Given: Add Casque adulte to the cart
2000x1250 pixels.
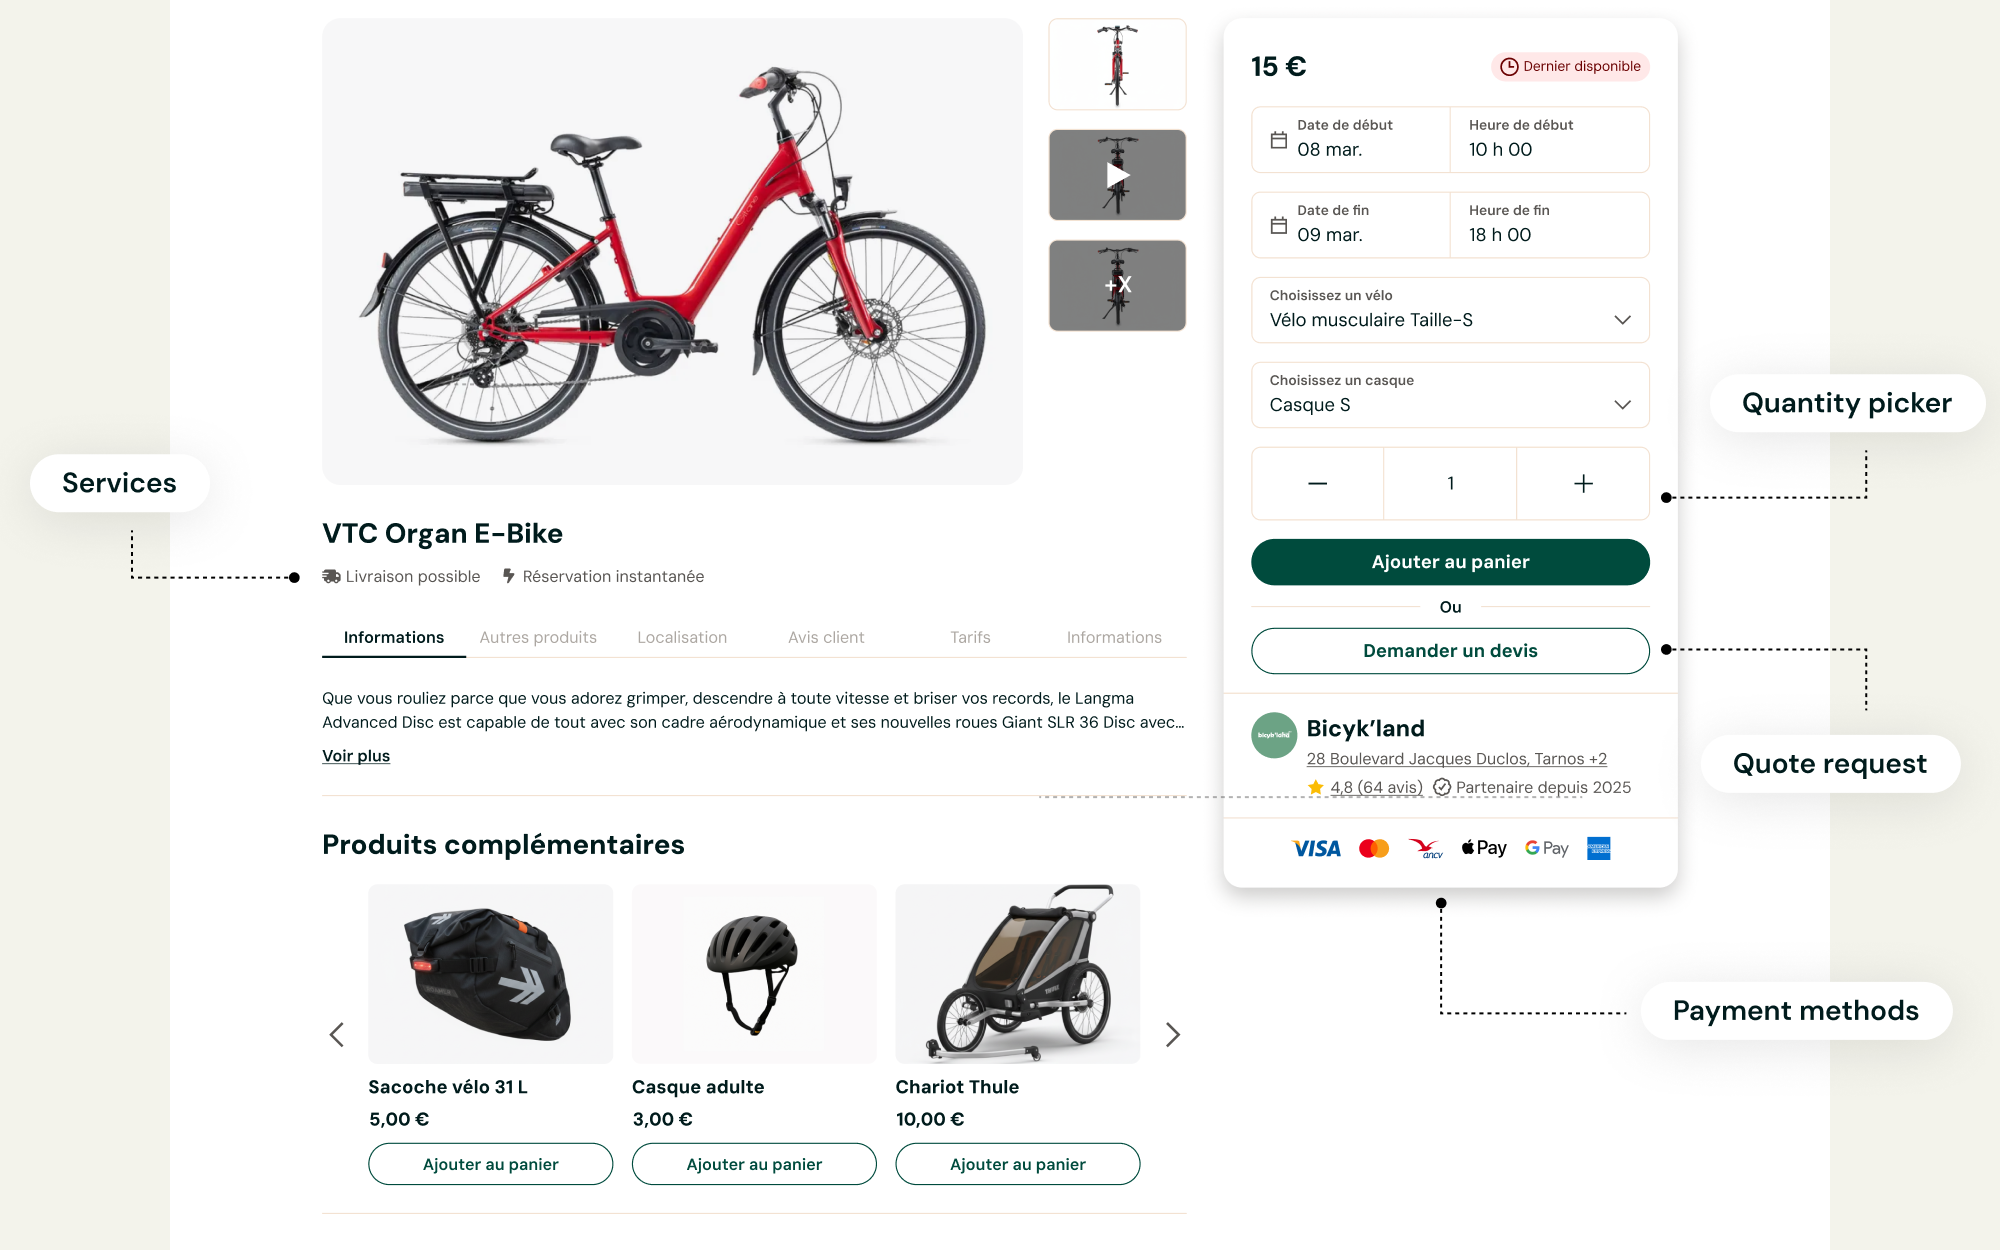Looking at the screenshot, I should tap(754, 1164).
